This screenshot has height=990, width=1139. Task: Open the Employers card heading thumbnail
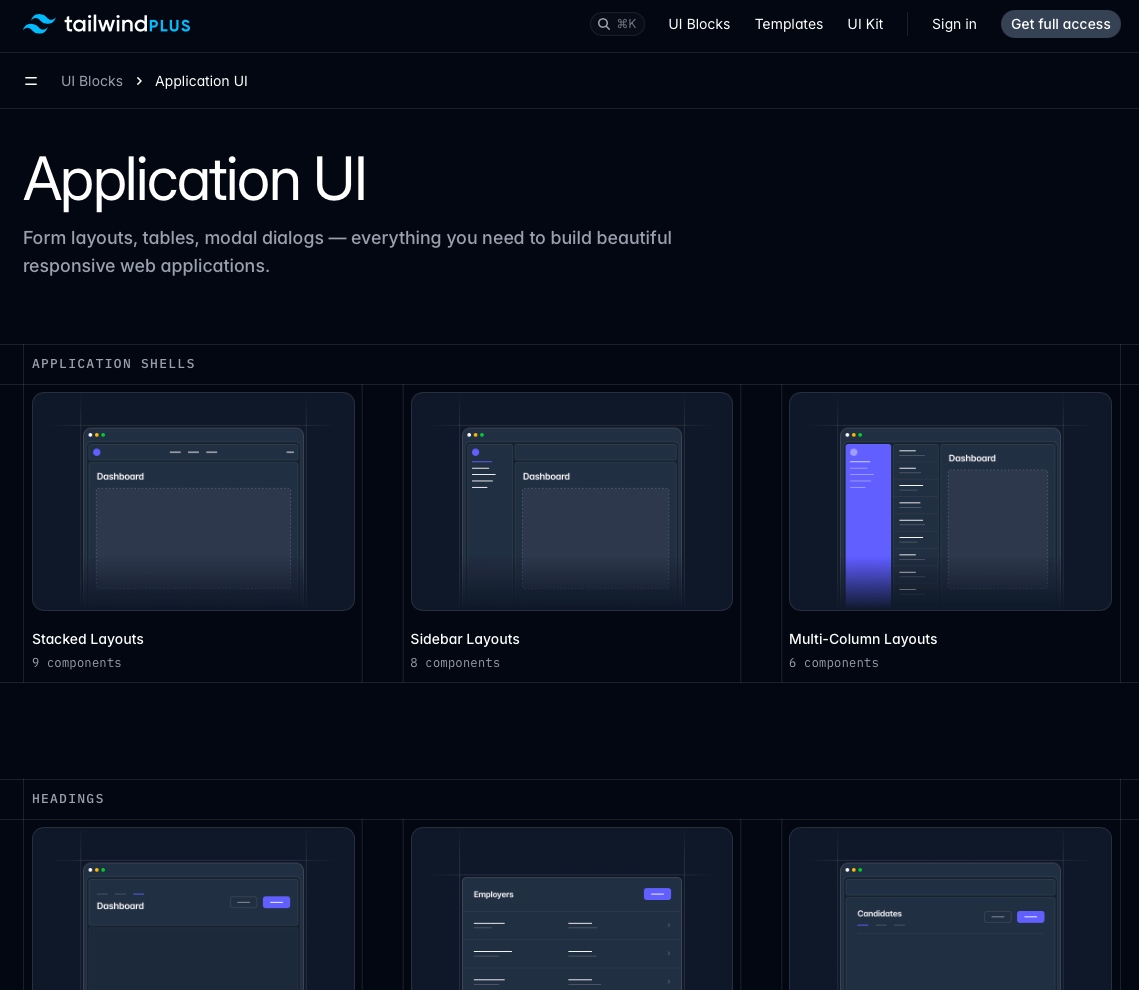pyautogui.click(x=572, y=909)
